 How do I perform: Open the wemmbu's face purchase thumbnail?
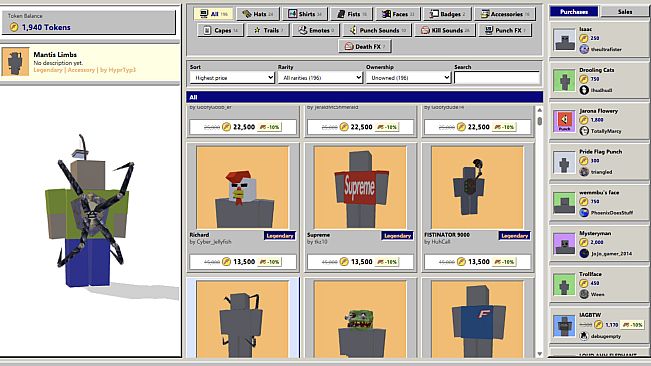565,203
